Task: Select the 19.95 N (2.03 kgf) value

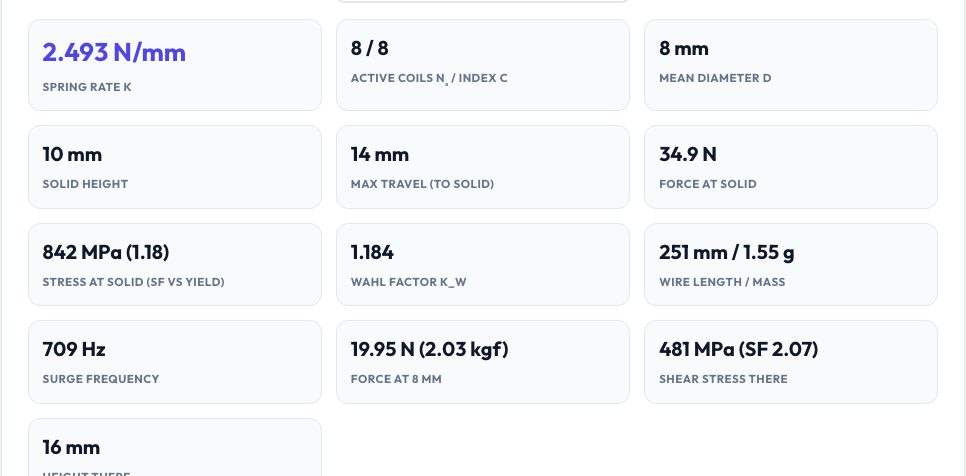Action: [429, 350]
